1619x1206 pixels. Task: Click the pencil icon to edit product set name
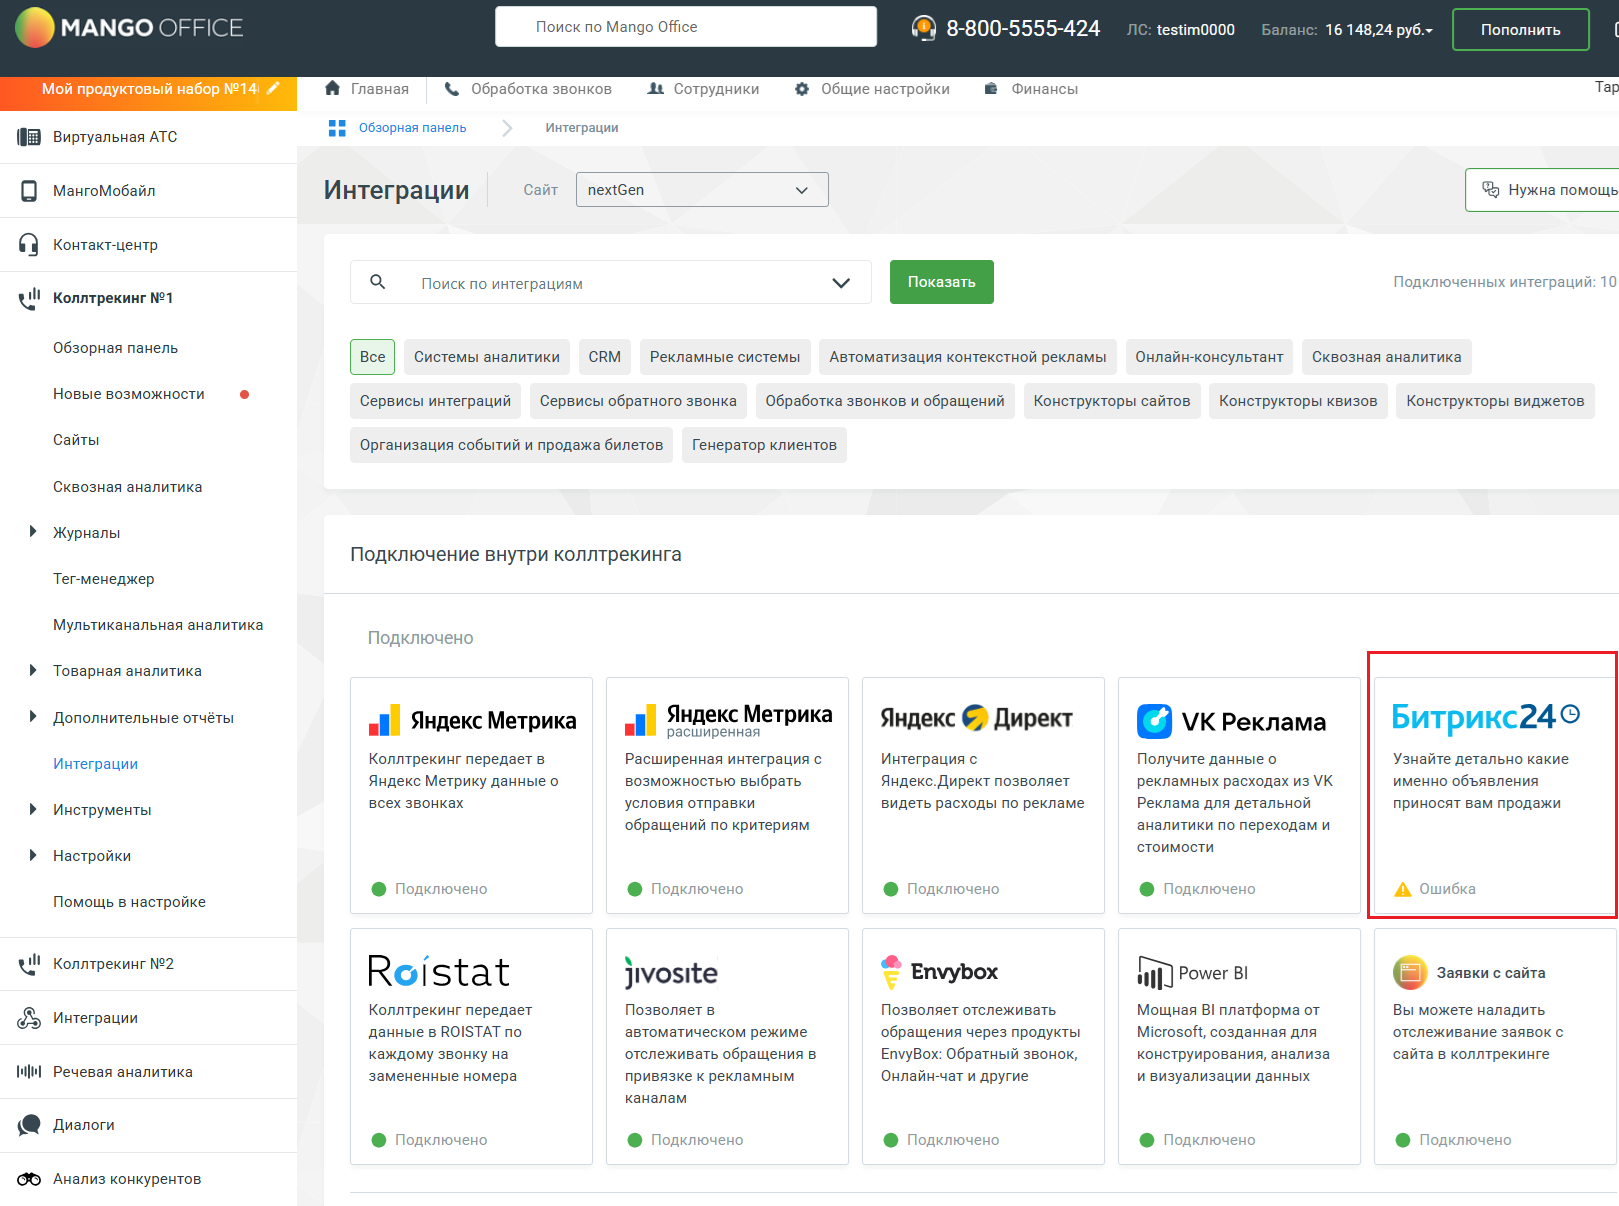[x=273, y=89]
